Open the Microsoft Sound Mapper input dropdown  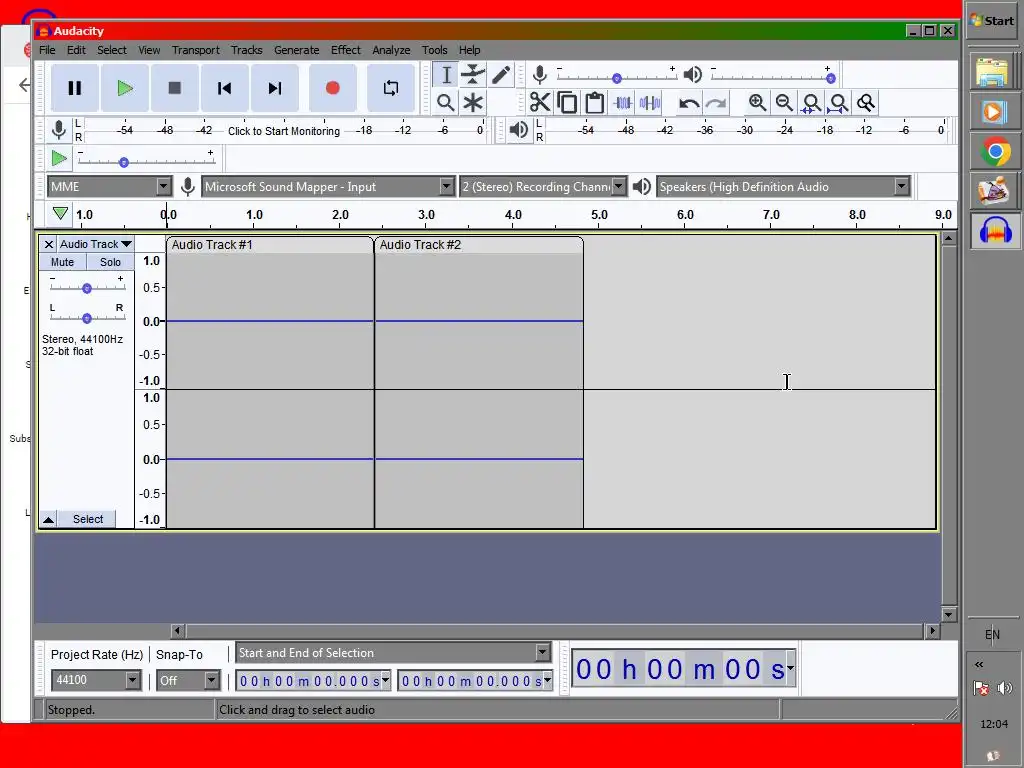(328, 187)
